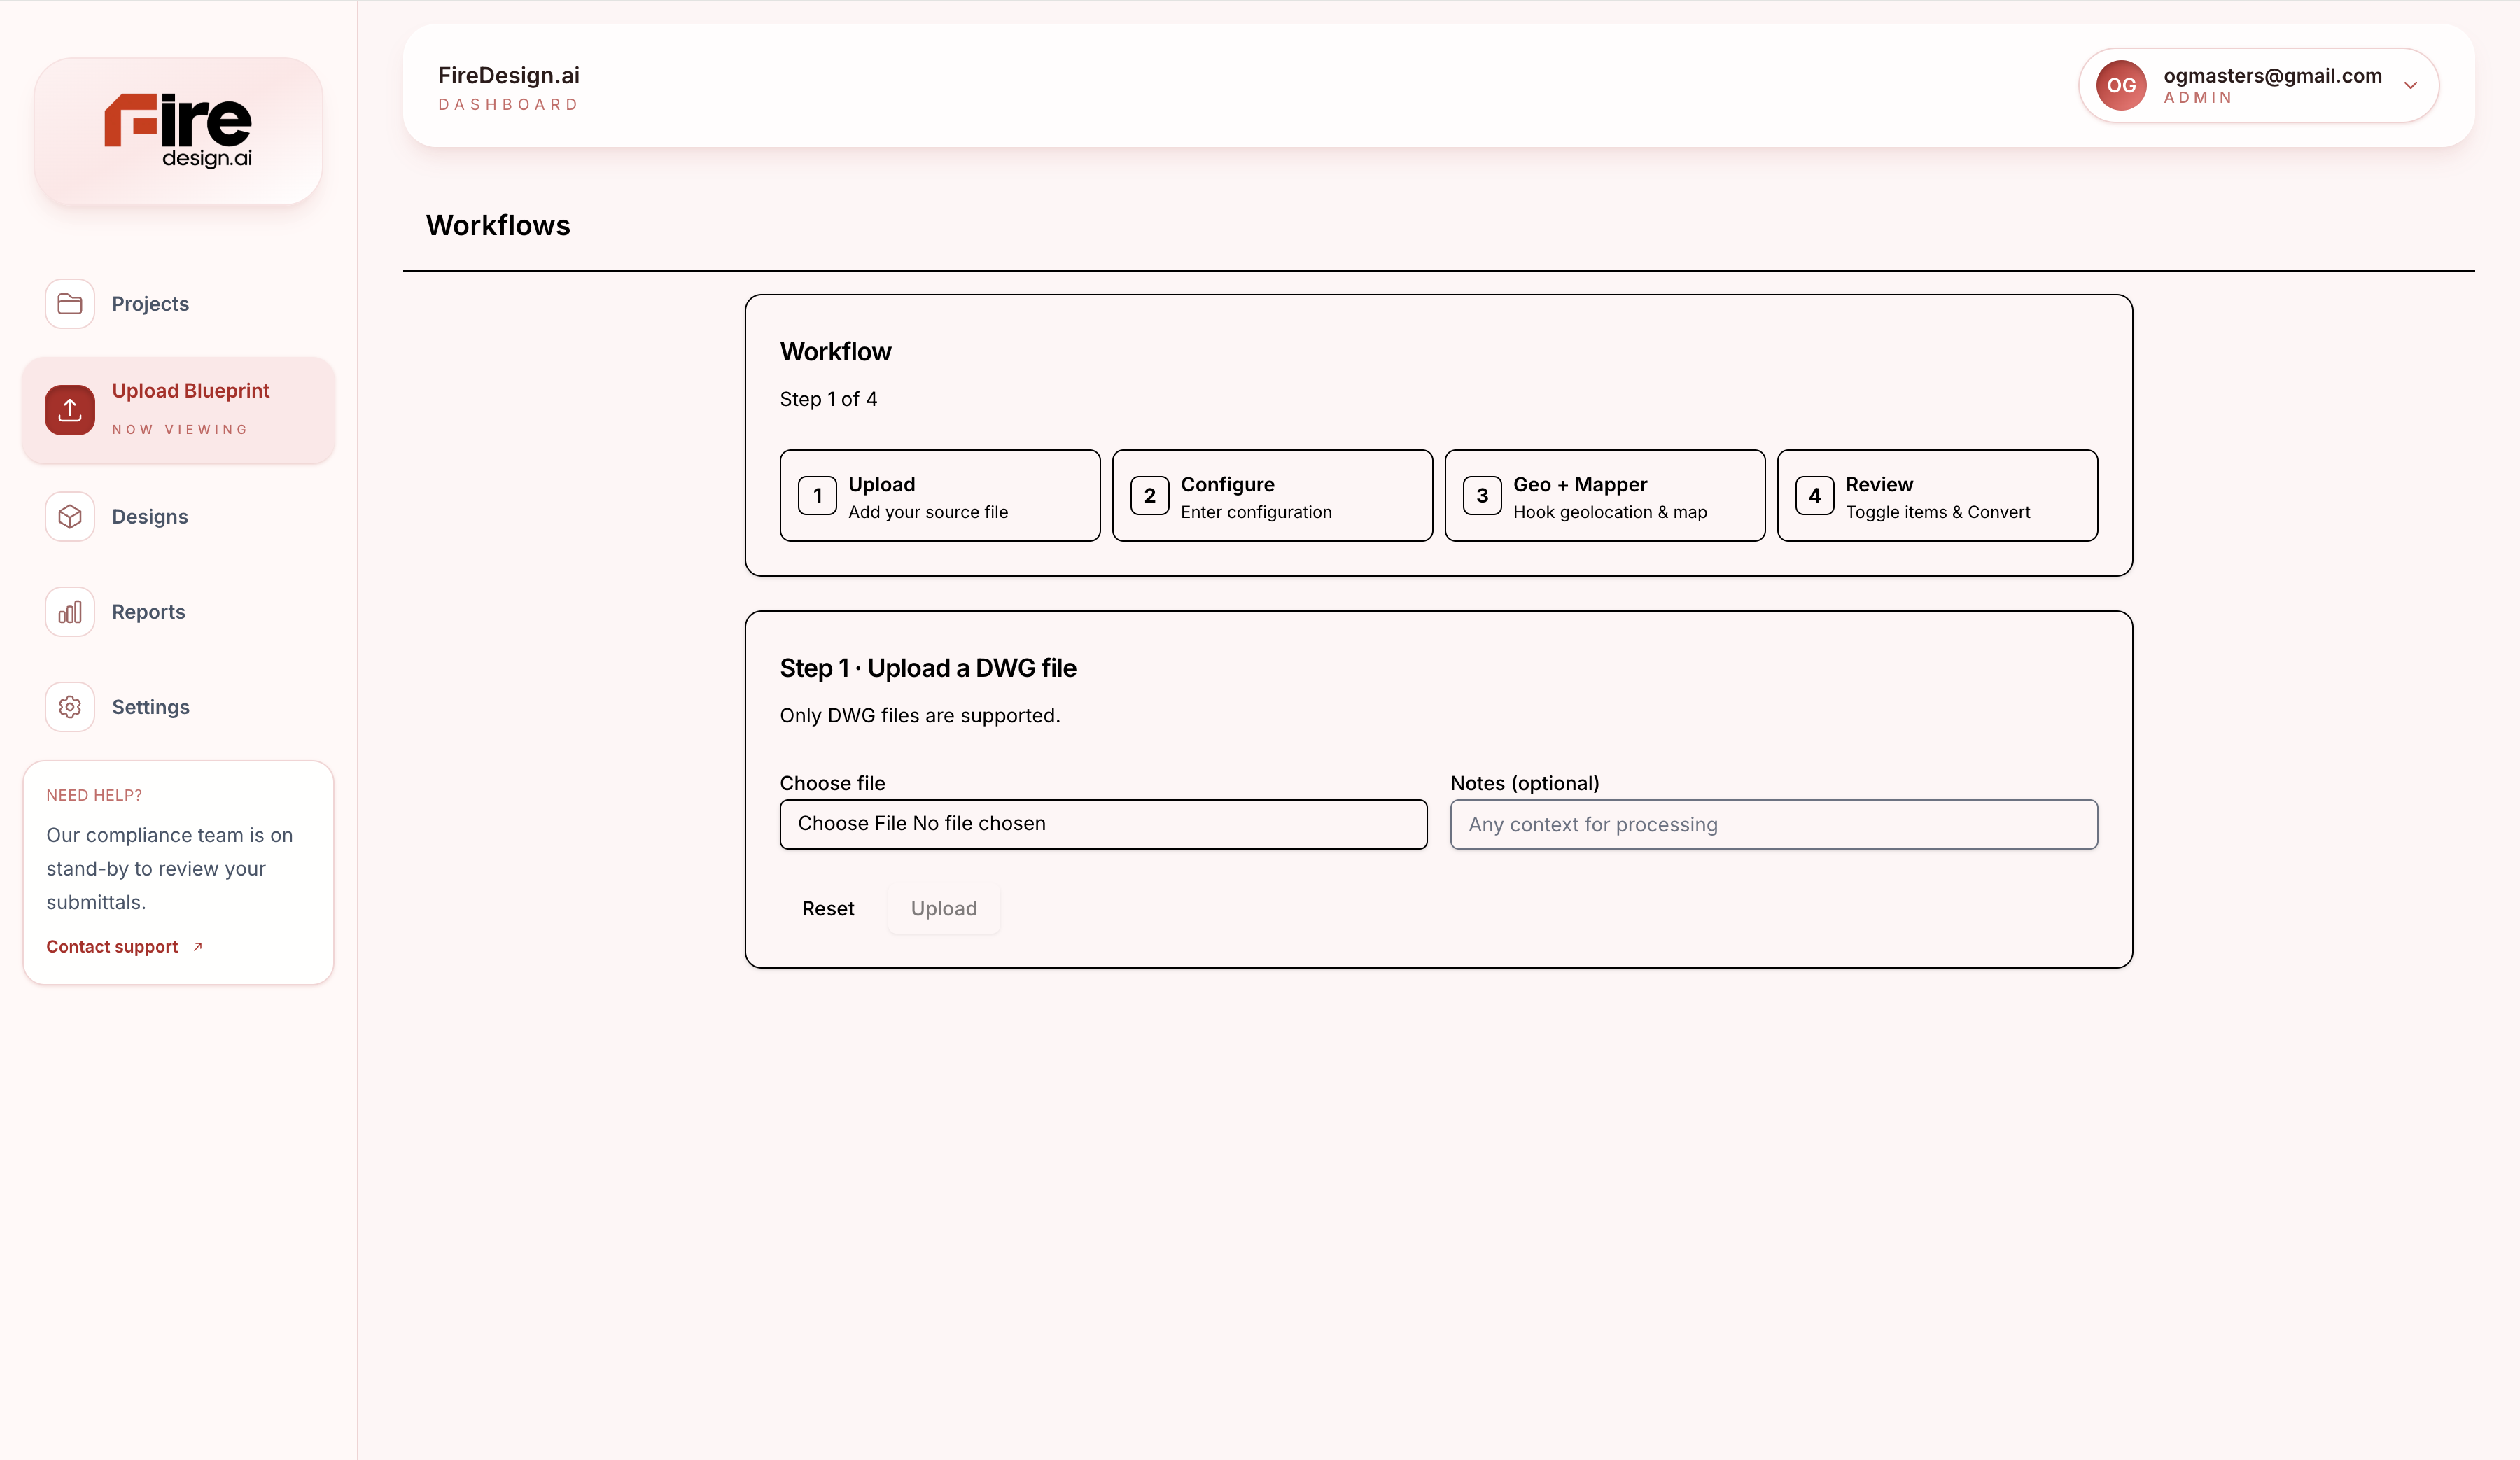Click the Settings gear icon
The image size is (2520, 1460).
coord(70,707)
